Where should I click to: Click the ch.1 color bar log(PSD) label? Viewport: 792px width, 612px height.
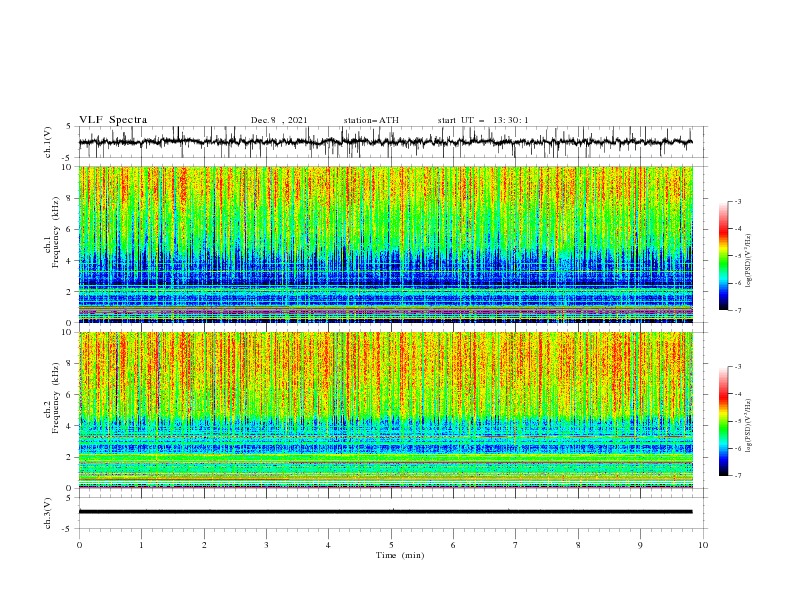(749, 261)
